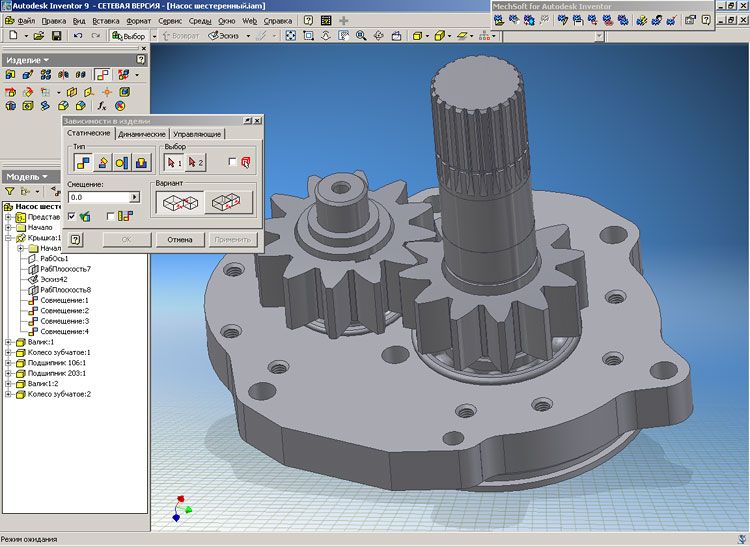The image size is (750, 547).
Task: Choose the Angle constraint type icon
Action: [x=102, y=163]
